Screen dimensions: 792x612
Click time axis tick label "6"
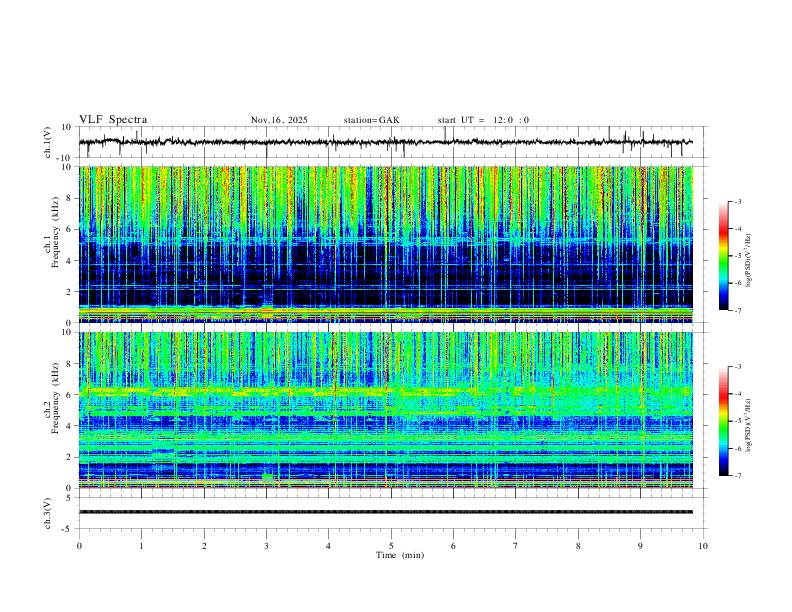453,546
